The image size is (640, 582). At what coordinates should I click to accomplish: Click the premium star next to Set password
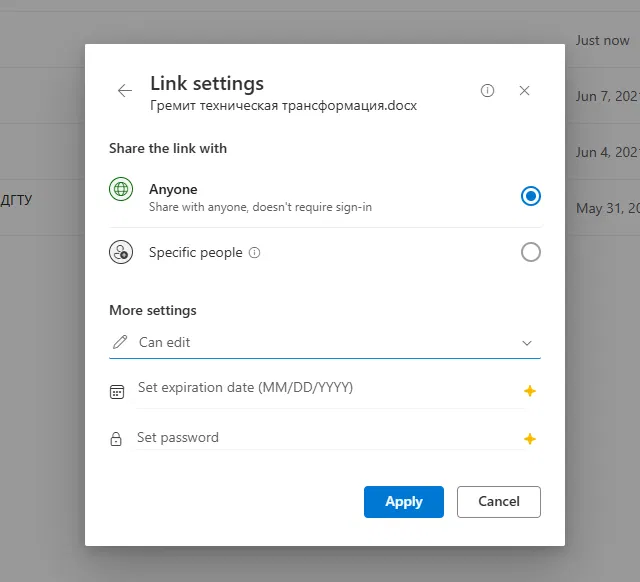tap(530, 439)
